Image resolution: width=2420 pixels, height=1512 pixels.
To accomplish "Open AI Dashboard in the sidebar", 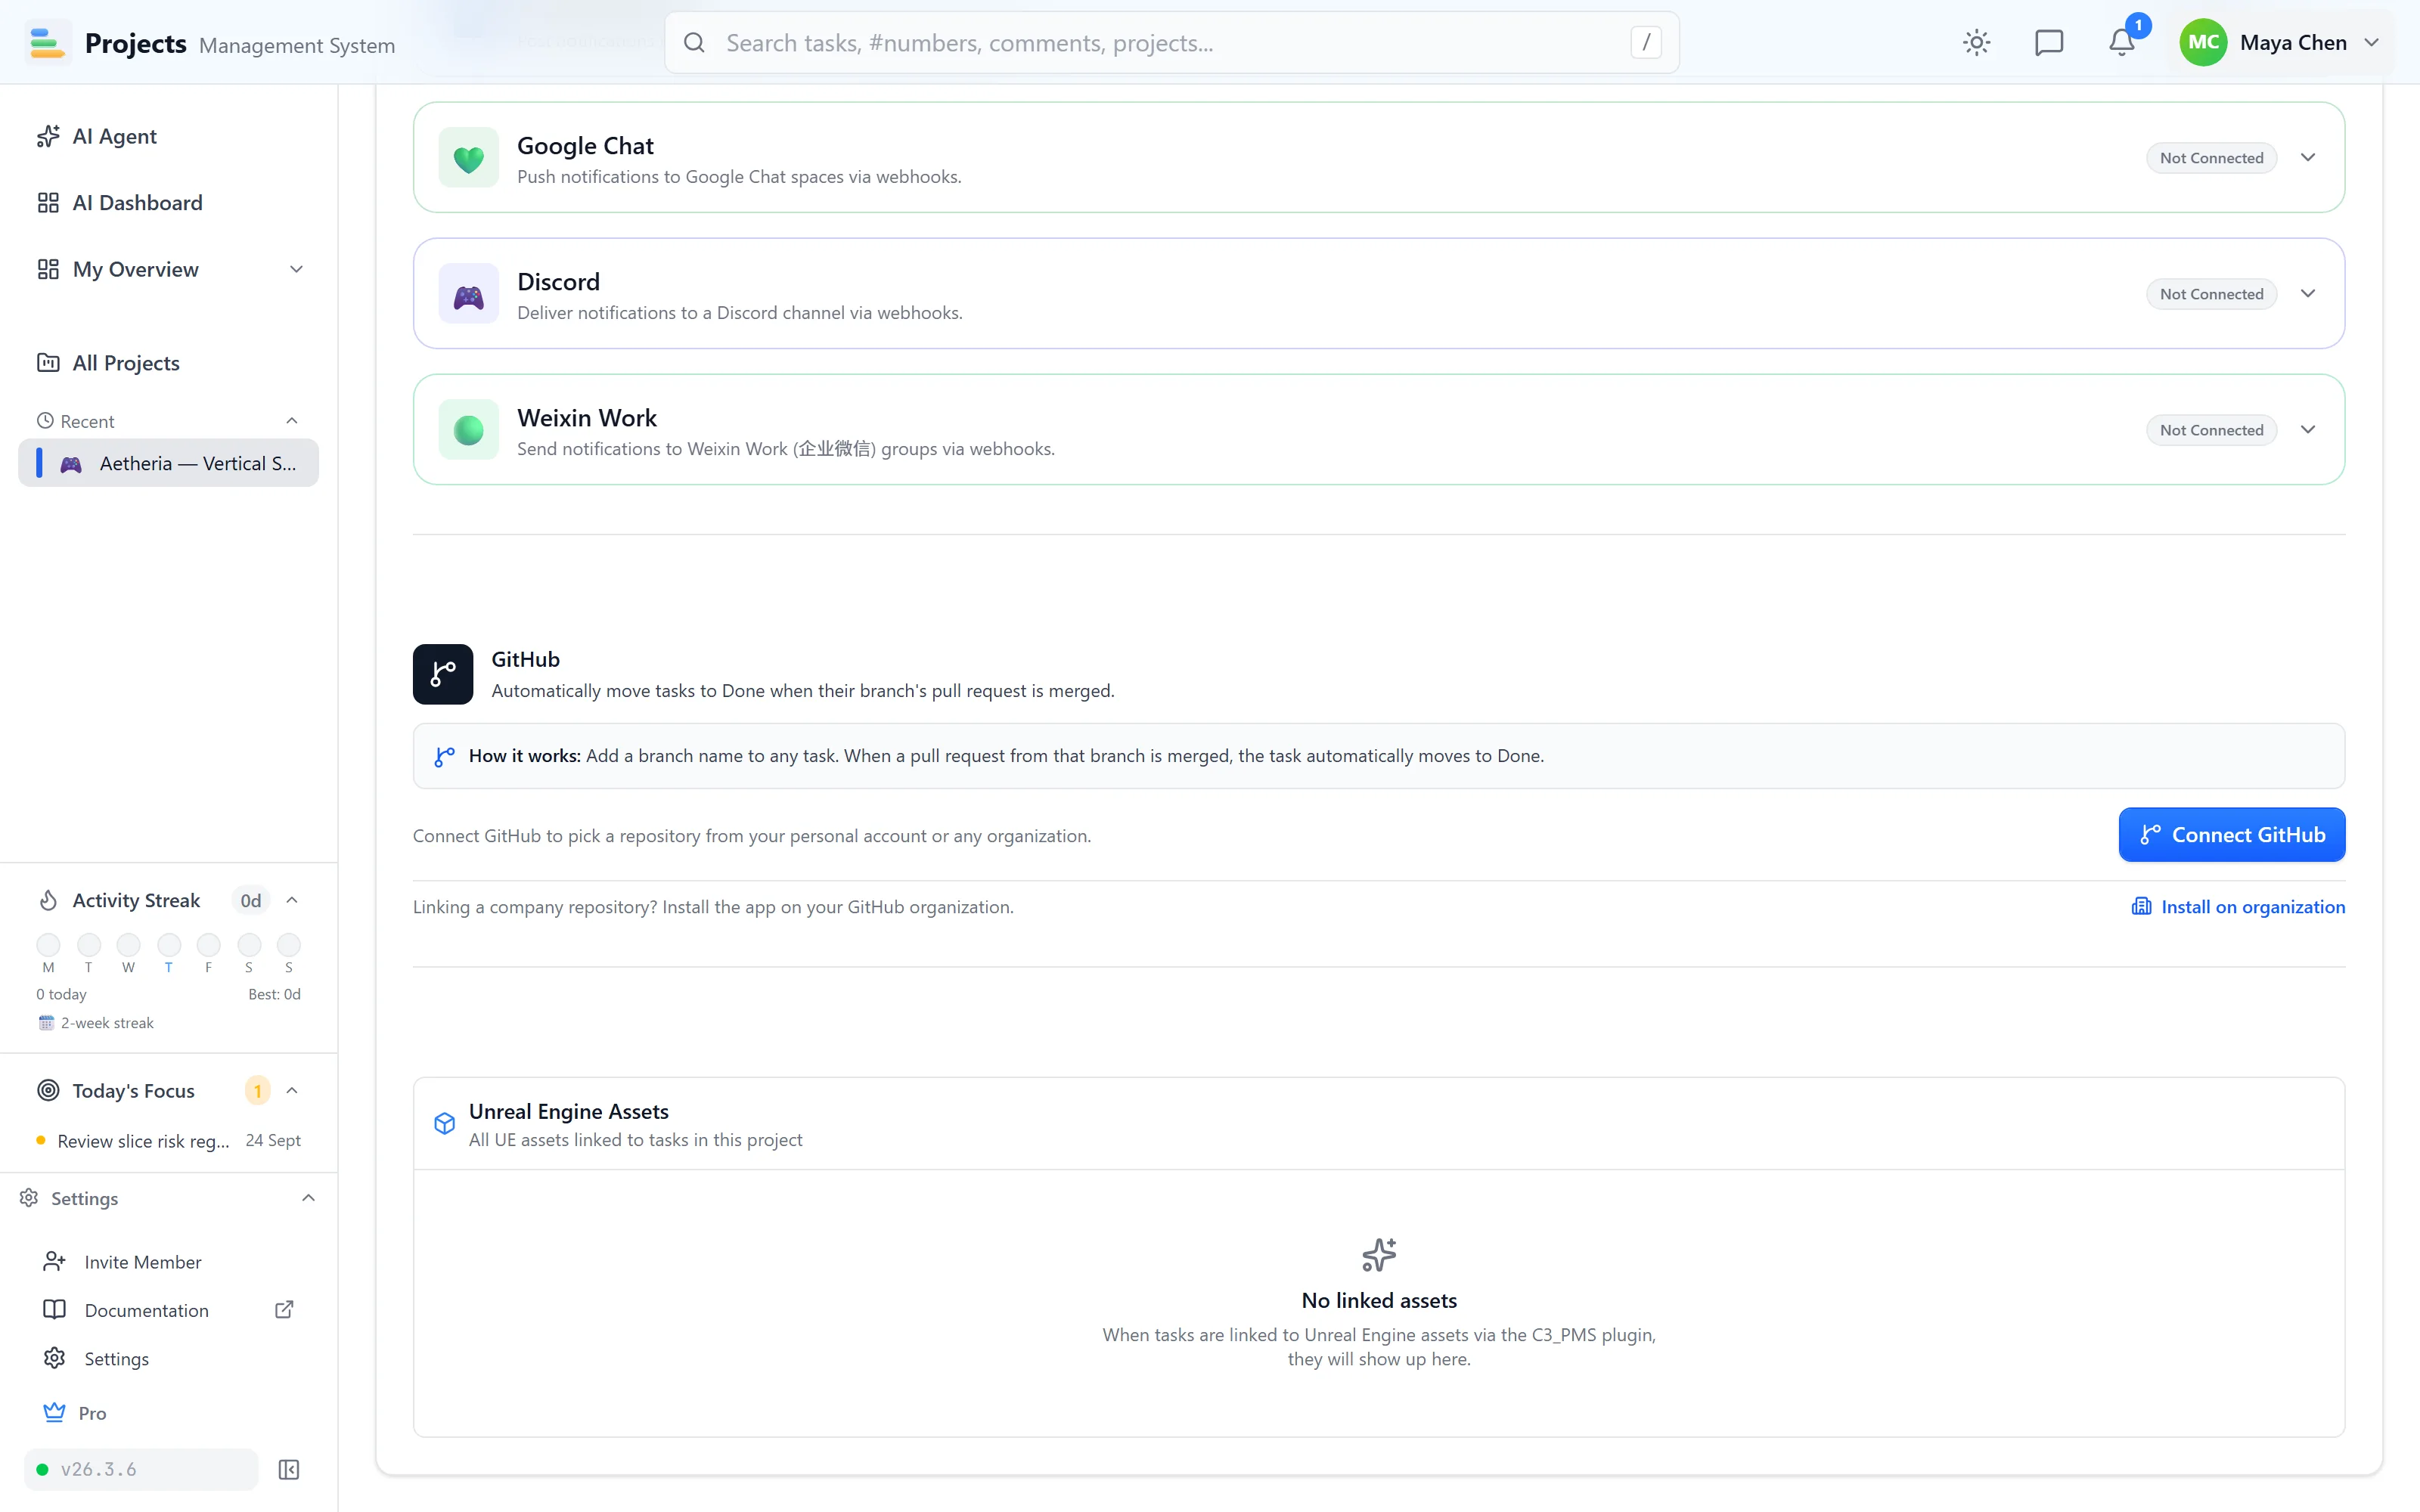I will click(168, 203).
